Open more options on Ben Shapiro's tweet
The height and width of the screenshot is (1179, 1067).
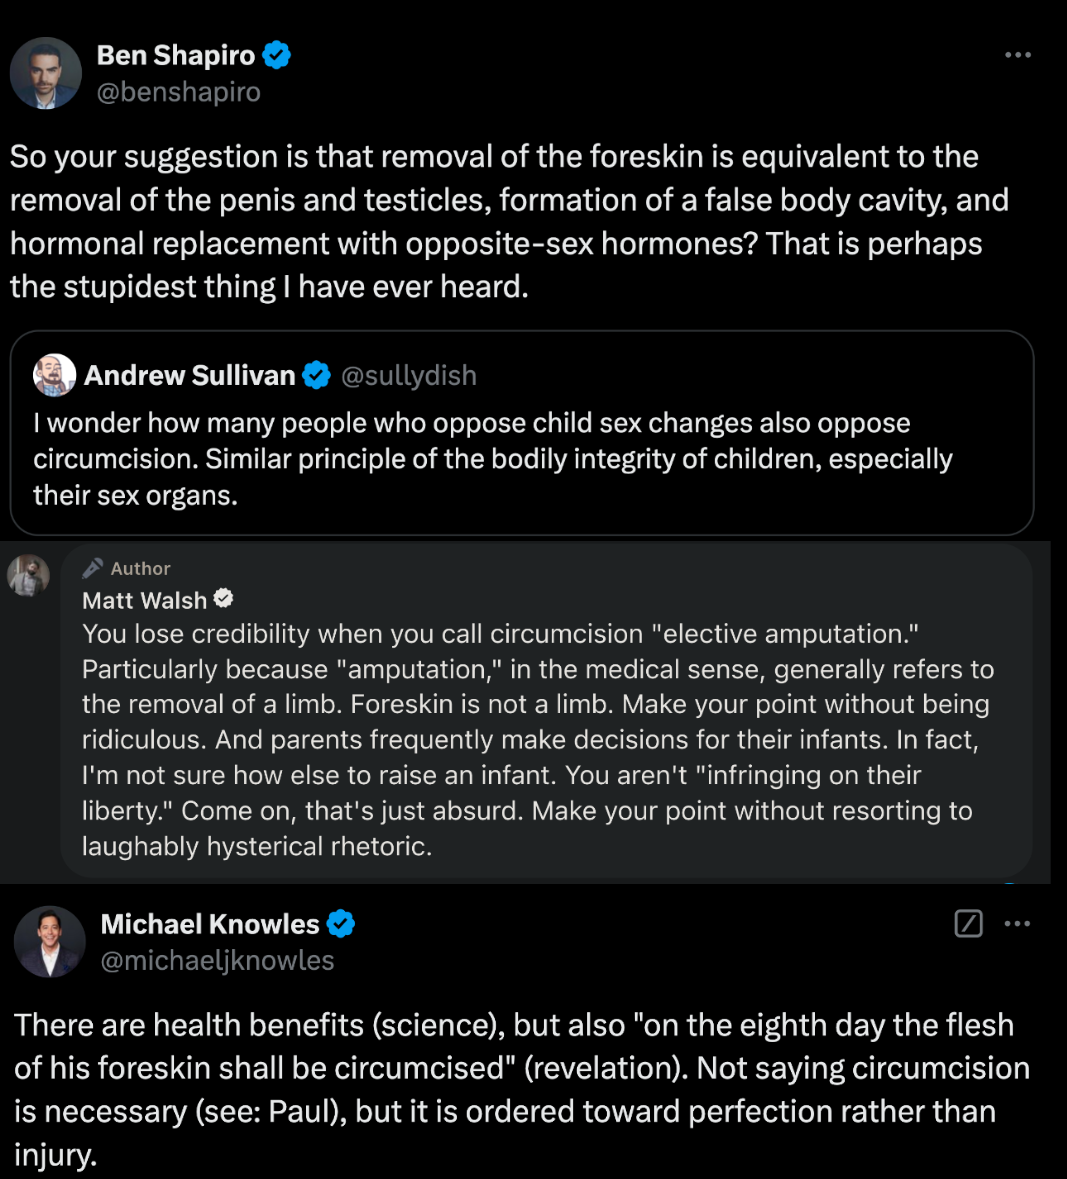point(1017,55)
